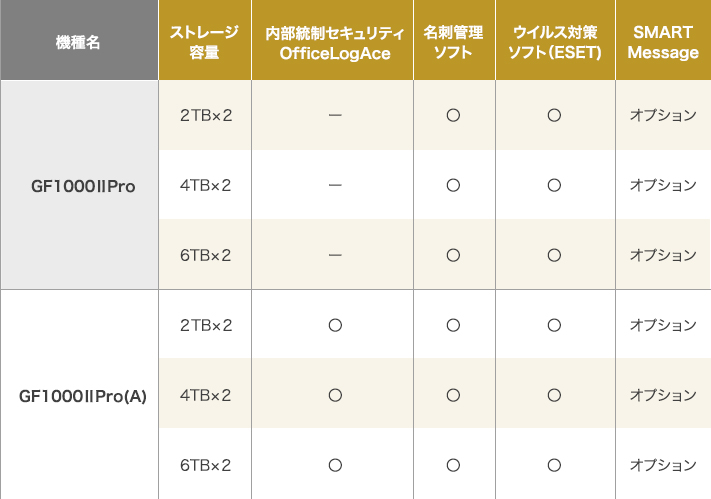The width and height of the screenshot is (711, 499).
Task: Click 2TB×2 storage cell for GF1000ⅡPro
Action: point(206,116)
